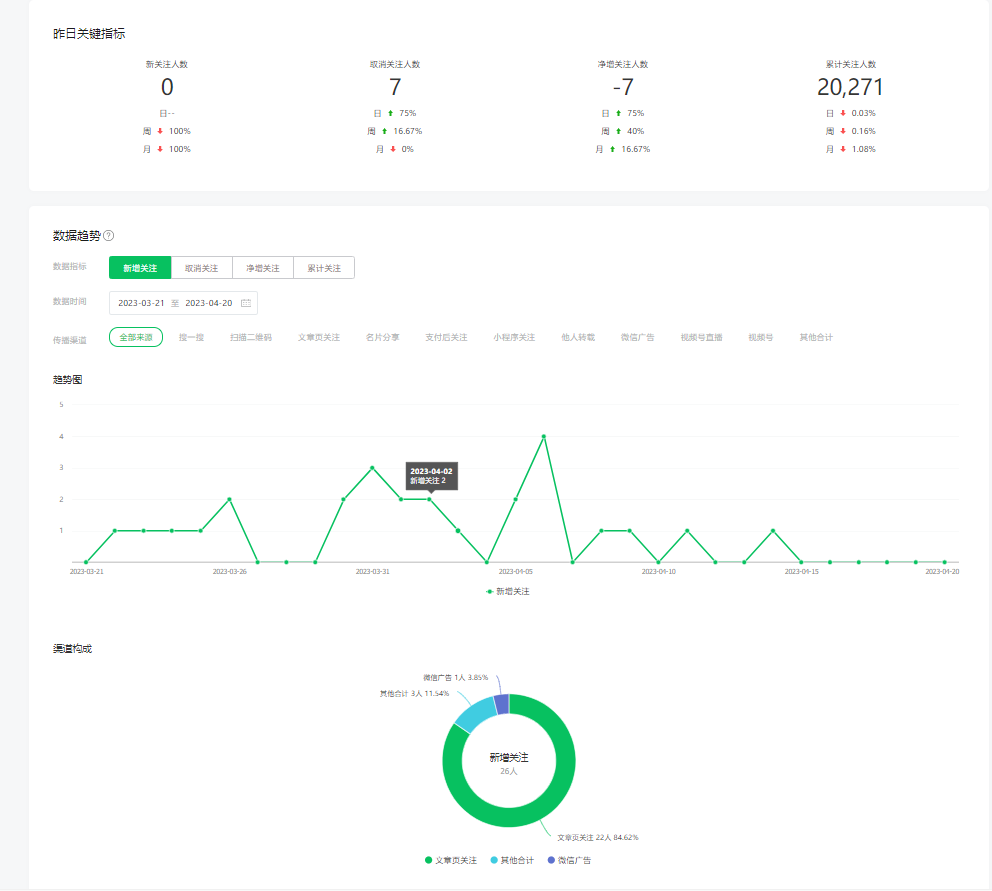Filter channel by 小程序关注
Image resolution: width=992 pixels, height=891 pixels.
pos(514,338)
